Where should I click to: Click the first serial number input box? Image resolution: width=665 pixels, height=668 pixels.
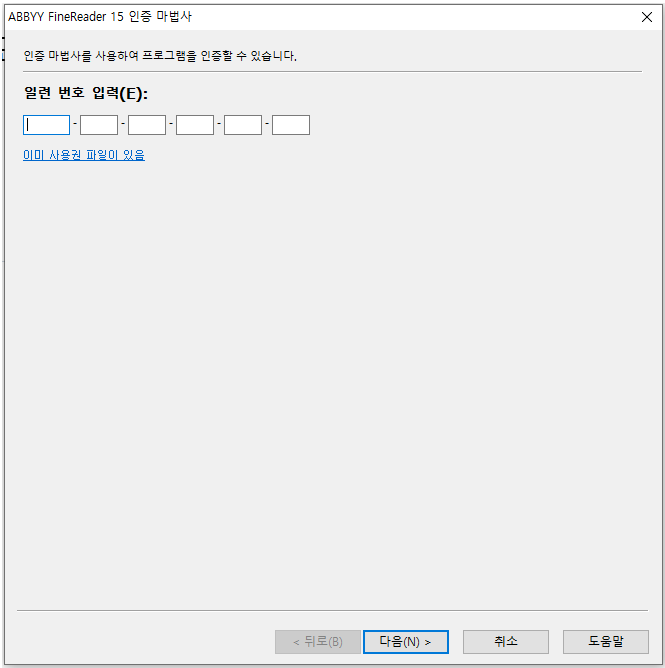pos(46,125)
